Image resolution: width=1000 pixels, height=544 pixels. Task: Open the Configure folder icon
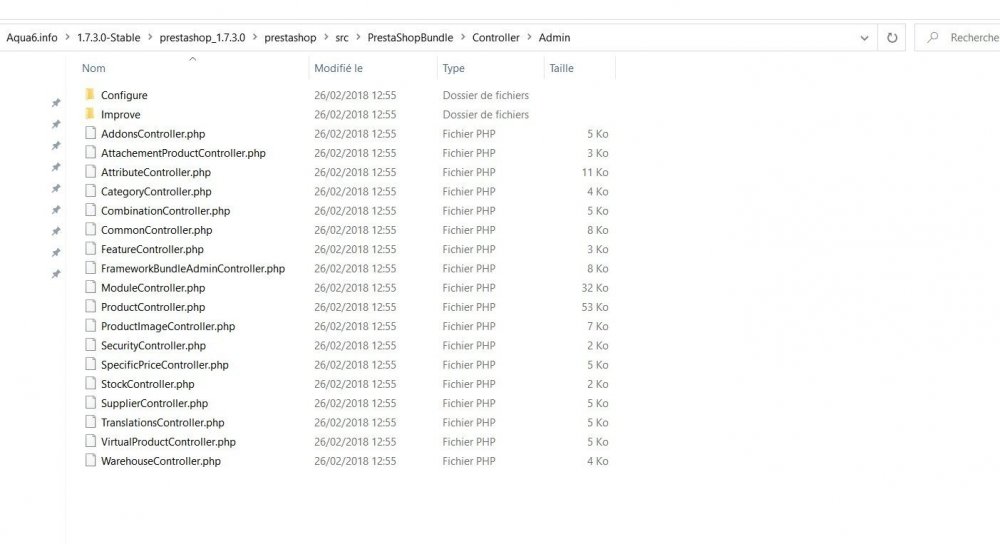tap(90, 94)
